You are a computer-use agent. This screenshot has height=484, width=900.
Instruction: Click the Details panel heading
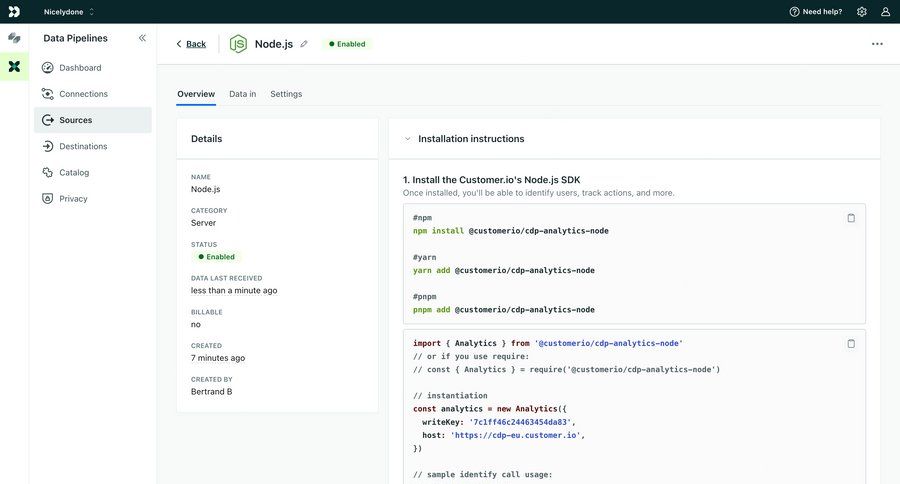pyautogui.click(x=206, y=139)
